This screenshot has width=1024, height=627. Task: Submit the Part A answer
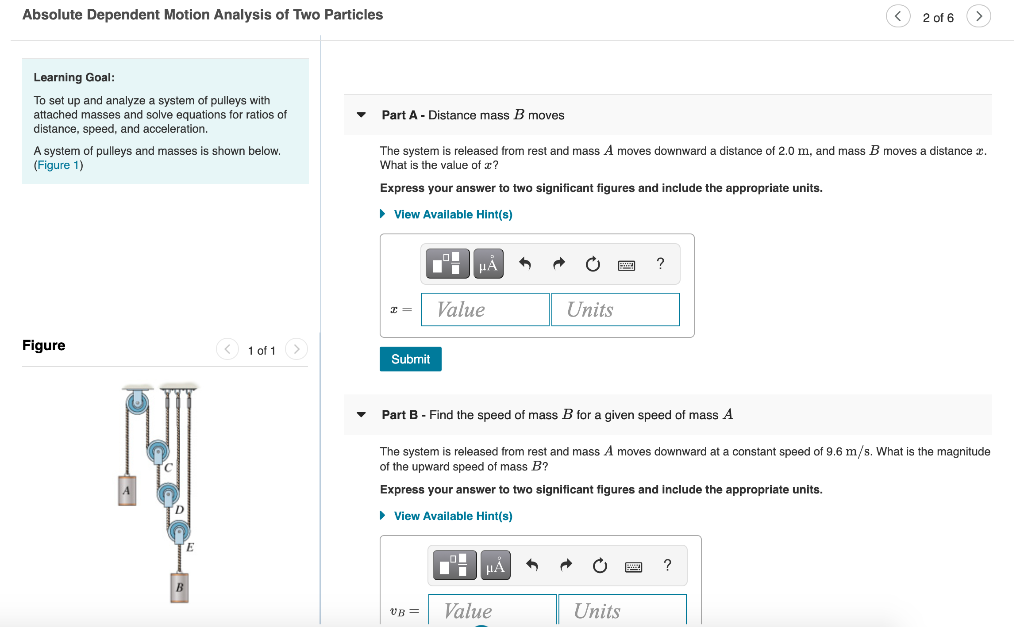410,359
